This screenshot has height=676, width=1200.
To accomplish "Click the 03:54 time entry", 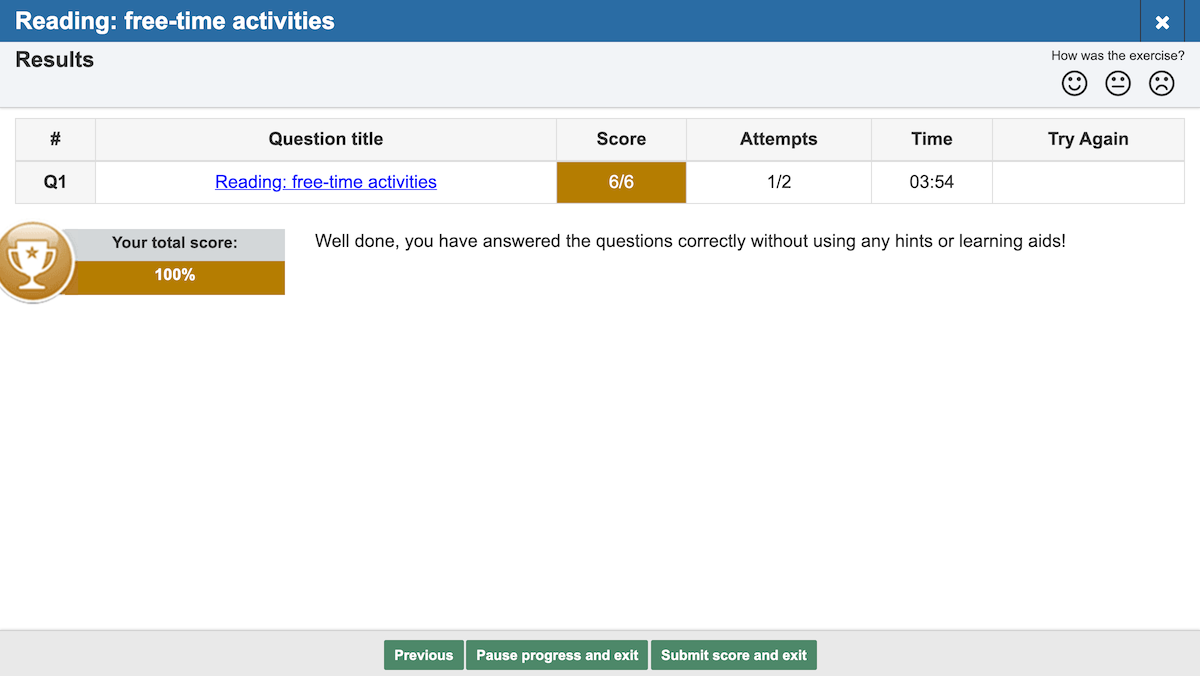I will (x=931, y=181).
